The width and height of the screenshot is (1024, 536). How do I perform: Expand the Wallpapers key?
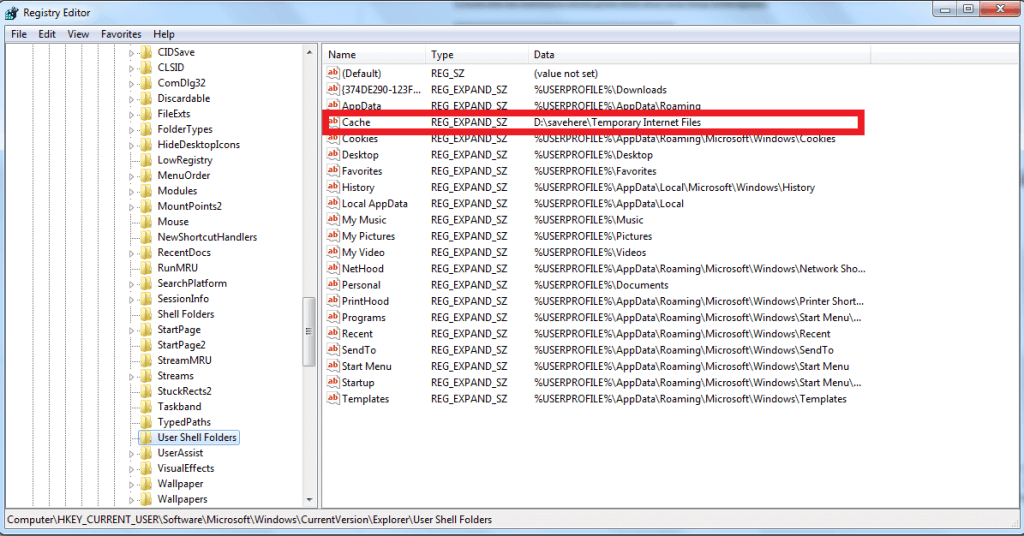tap(131, 500)
